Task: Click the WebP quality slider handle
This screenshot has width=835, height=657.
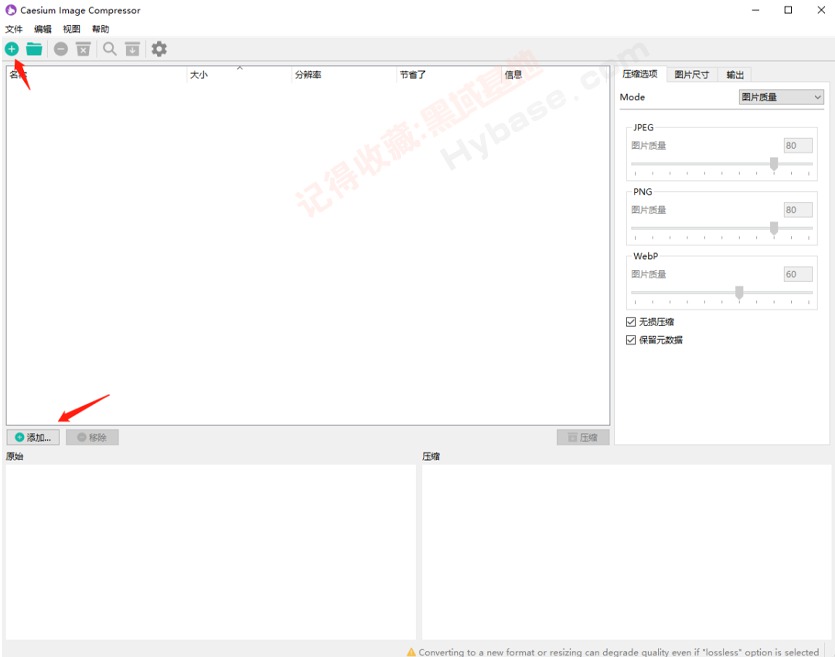Action: click(x=739, y=292)
